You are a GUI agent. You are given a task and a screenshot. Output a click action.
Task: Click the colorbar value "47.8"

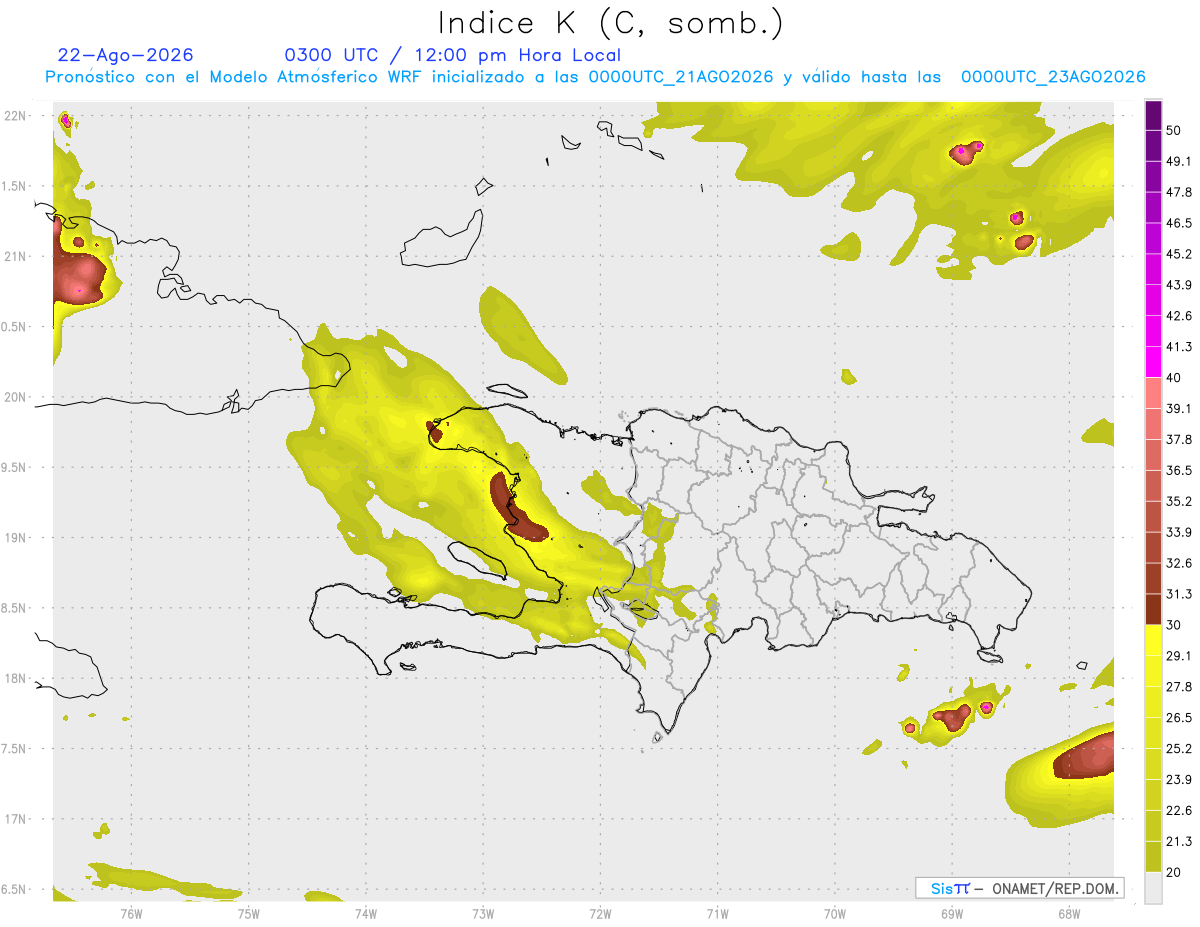coord(1179,192)
